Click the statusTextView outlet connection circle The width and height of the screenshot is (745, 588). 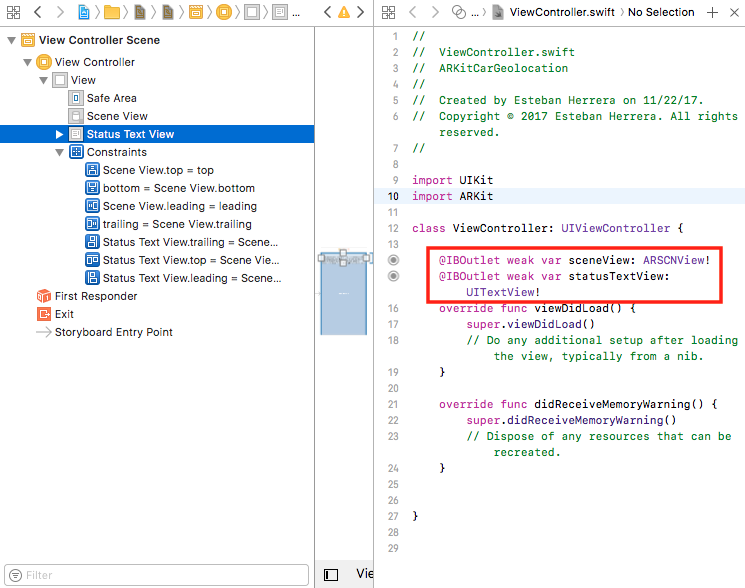tap(393, 276)
